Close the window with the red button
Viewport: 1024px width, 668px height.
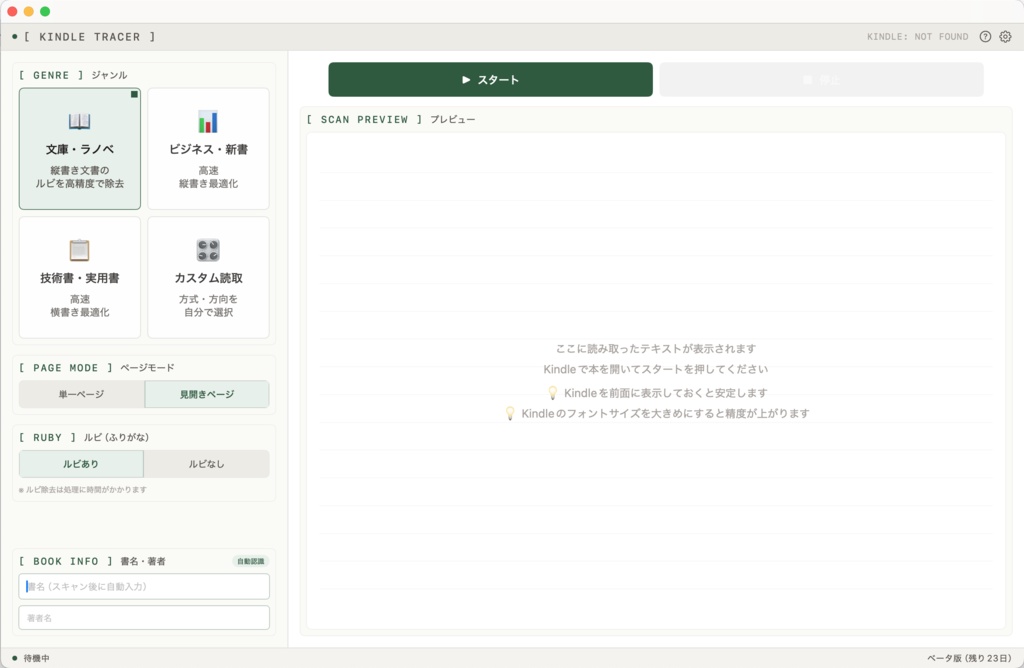12,11
